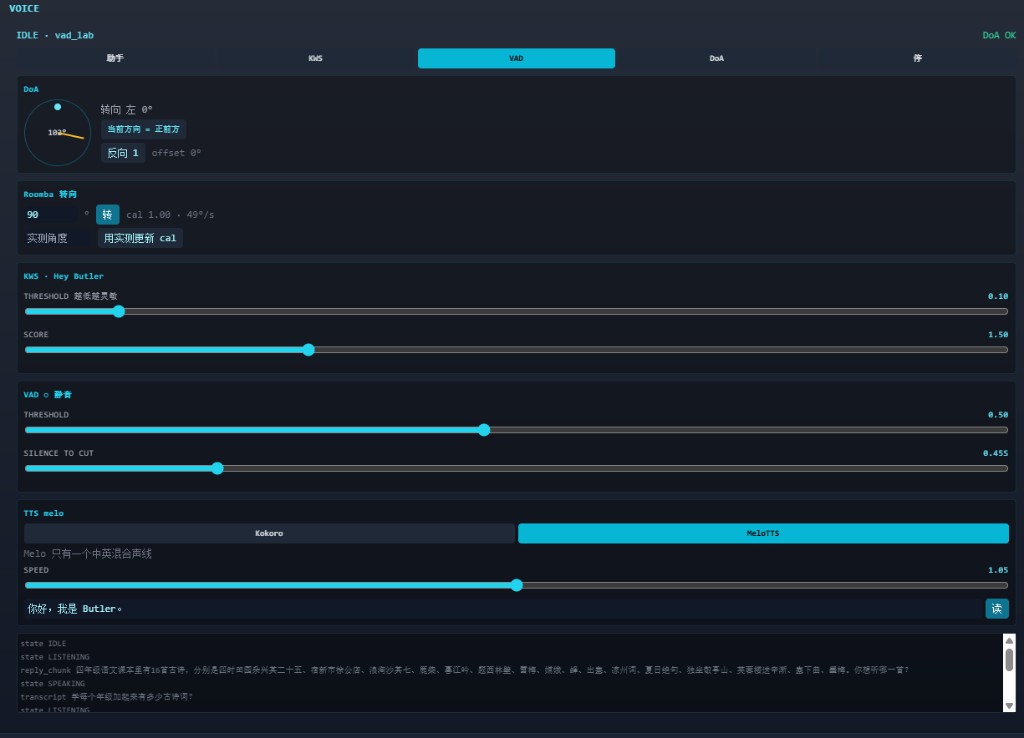Click the 转 turn button
Viewport: 1024px width, 738px height.
tap(107, 215)
